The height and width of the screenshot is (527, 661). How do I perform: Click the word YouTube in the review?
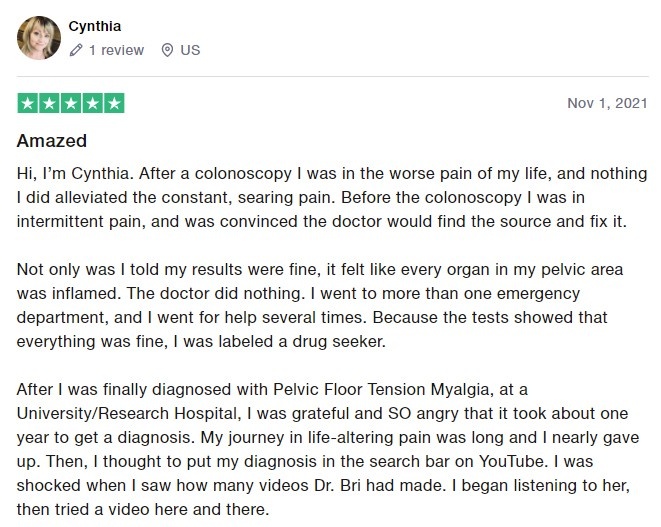pyautogui.click(x=511, y=461)
